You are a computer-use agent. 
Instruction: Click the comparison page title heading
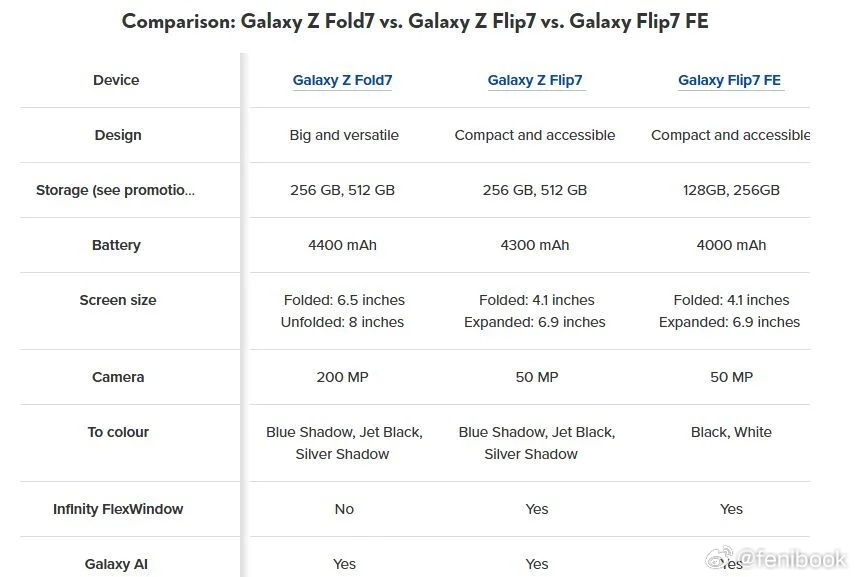415,21
